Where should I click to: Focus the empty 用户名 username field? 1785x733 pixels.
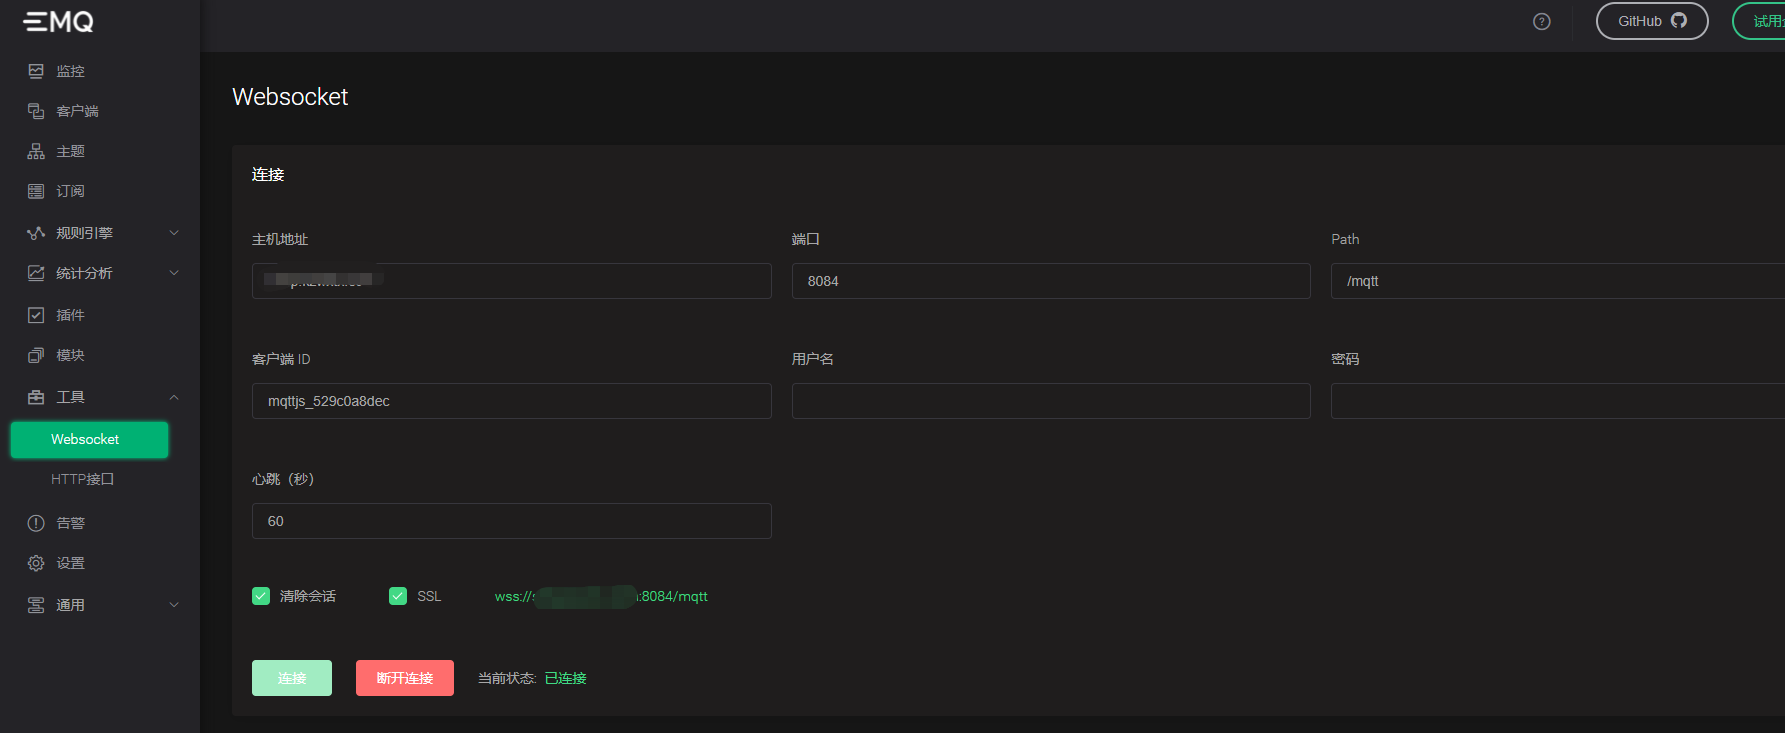pyautogui.click(x=1051, y=401)
